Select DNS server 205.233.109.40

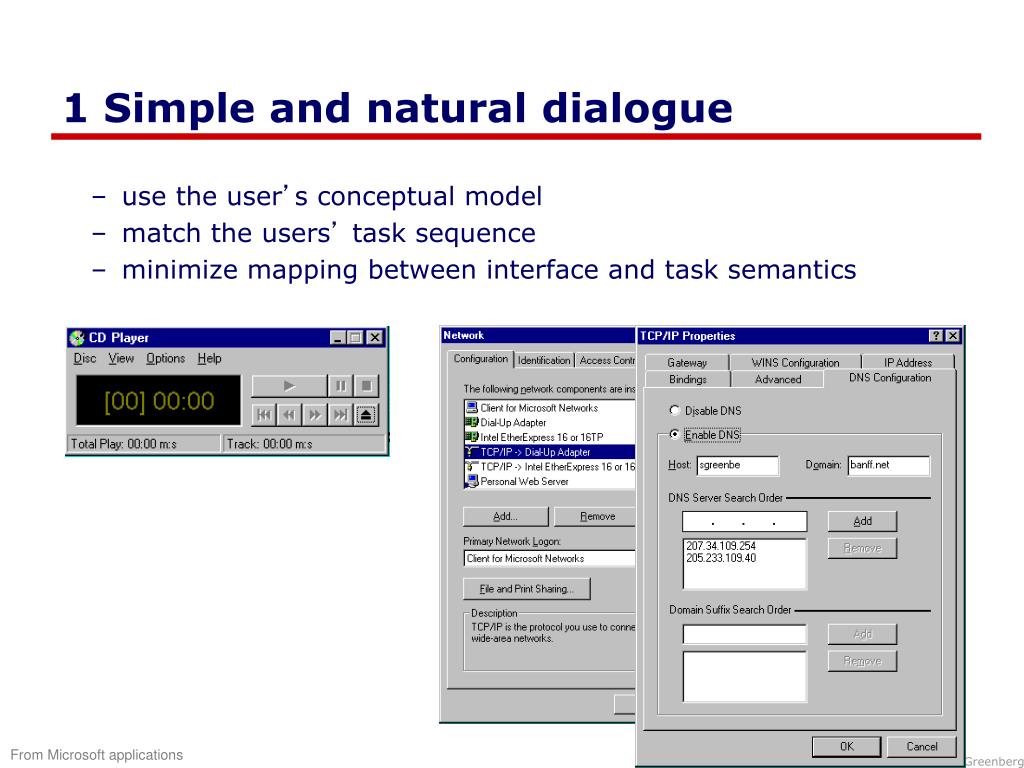[721, 558]
